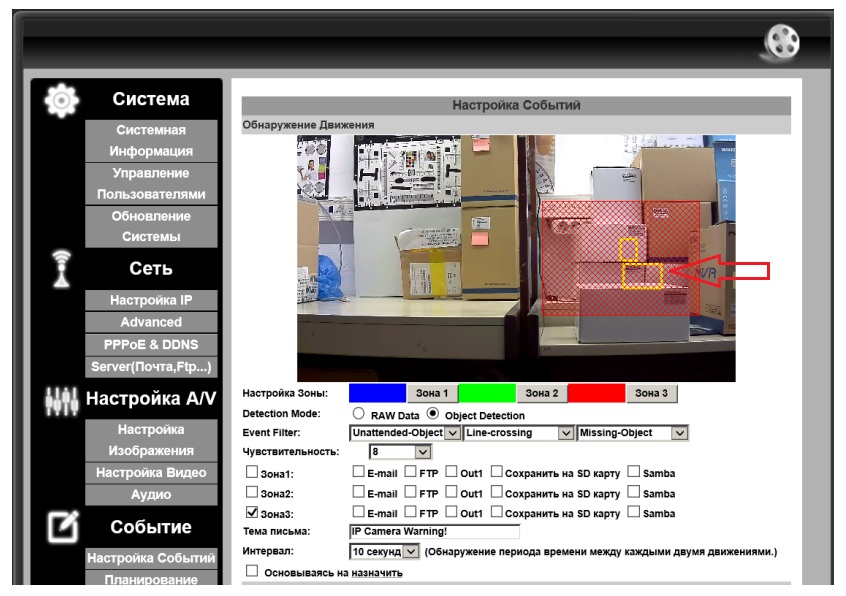This screenshot has width=846, height=596.
Task: Click the Зона 2 button
Action: (x=542, y=393)
